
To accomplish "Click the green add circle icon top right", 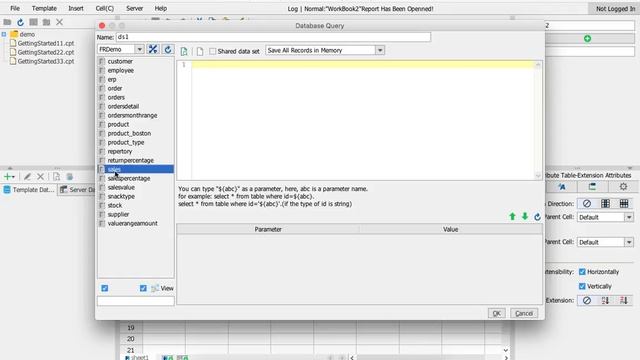I will click(587, 38).
